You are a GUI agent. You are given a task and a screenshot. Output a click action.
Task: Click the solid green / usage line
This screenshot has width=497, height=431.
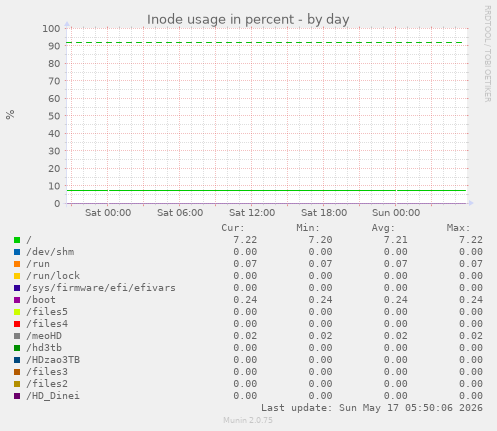(266, 191)
